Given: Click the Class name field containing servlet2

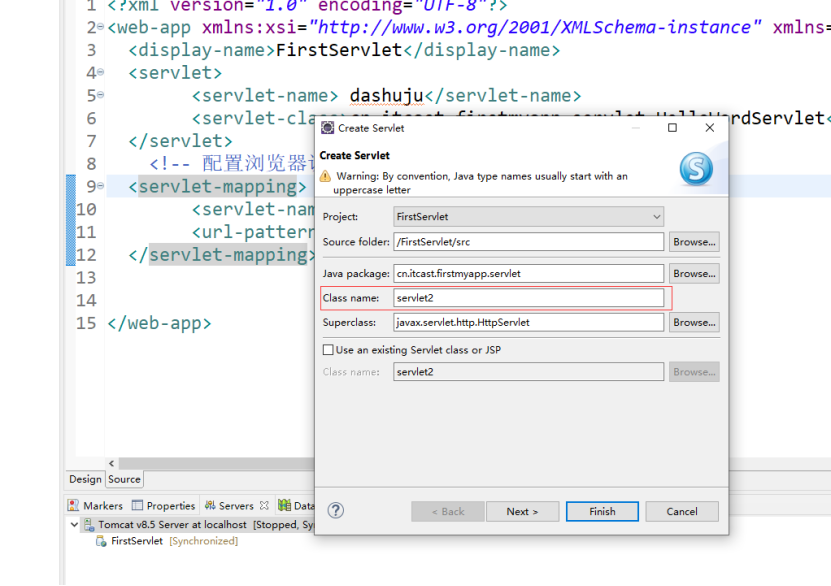Looking at the screenshot, I should 528,298.
